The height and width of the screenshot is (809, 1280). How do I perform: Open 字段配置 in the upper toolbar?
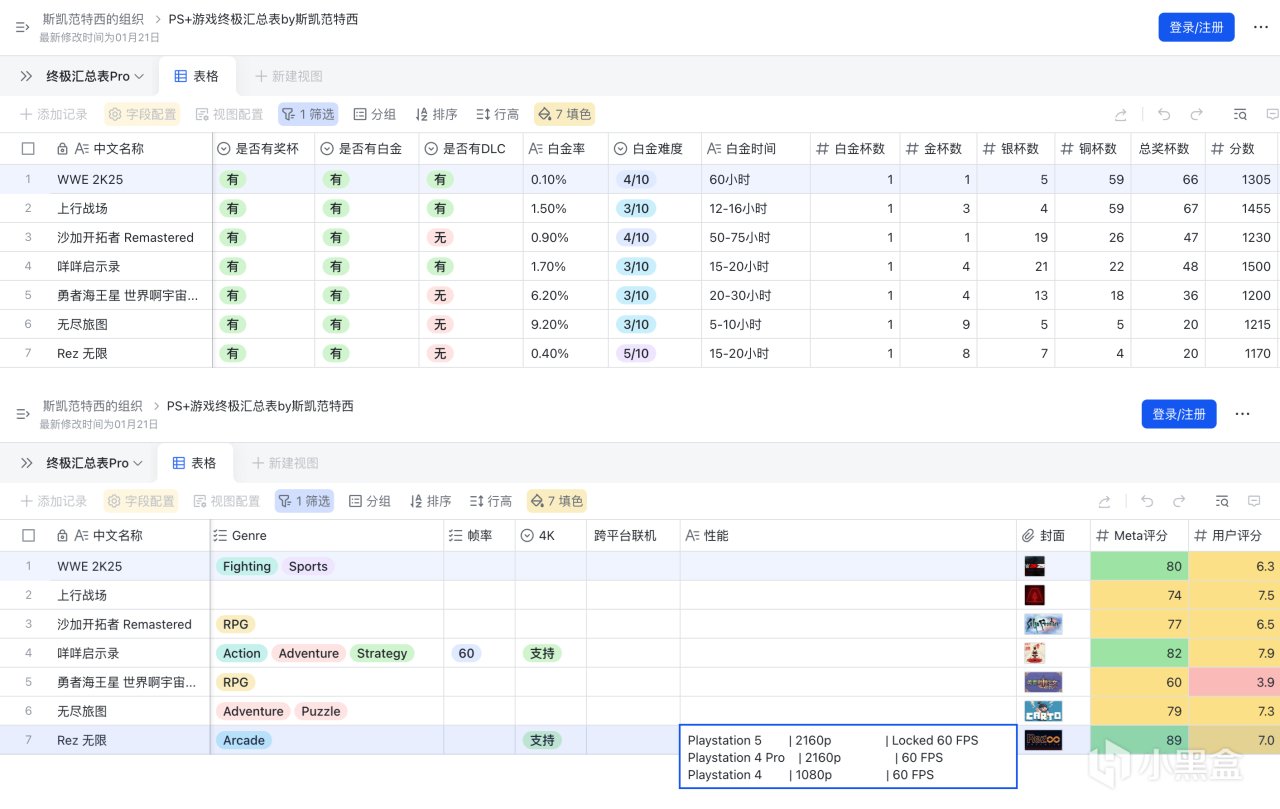[x=142, y=114]
